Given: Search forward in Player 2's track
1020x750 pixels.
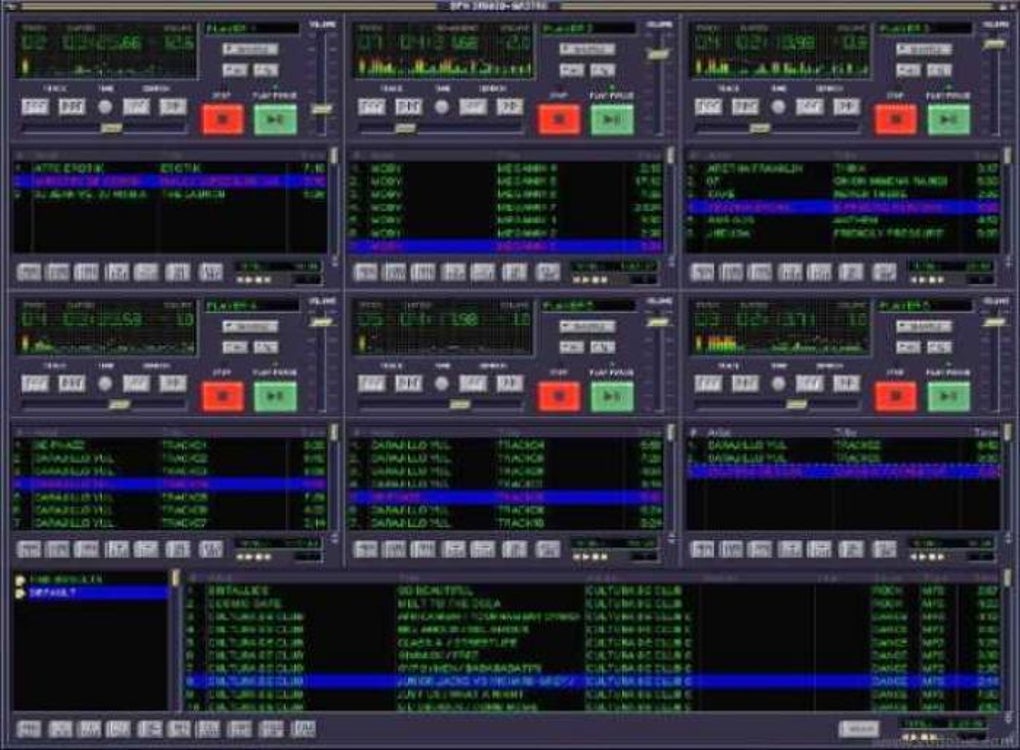Looking at the screenshot, I should pos(510,106).
